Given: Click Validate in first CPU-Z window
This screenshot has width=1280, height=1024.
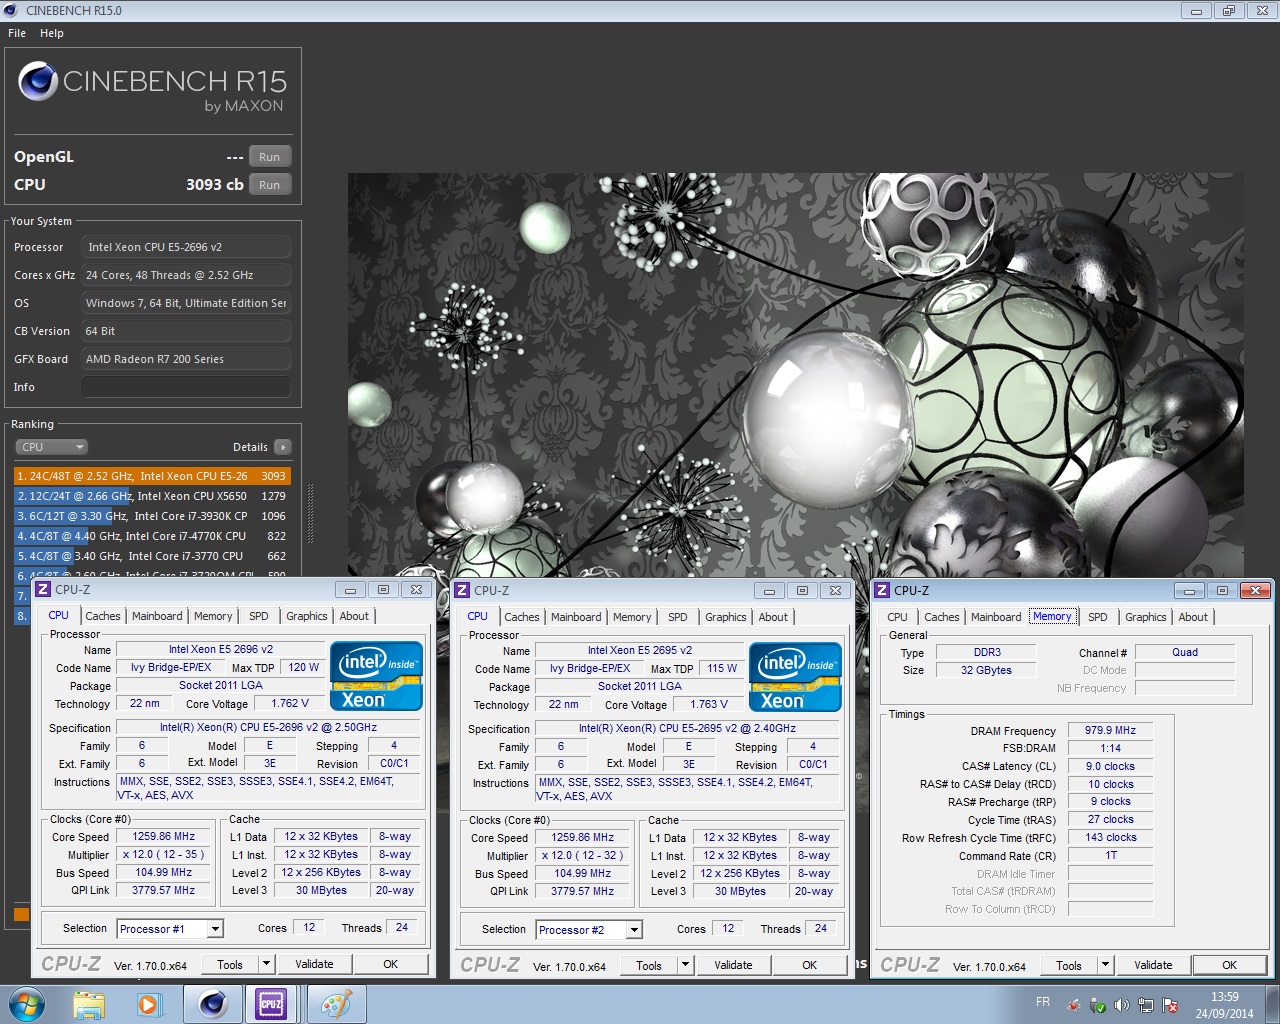Looking at the screenshot, I should (314, 964).
